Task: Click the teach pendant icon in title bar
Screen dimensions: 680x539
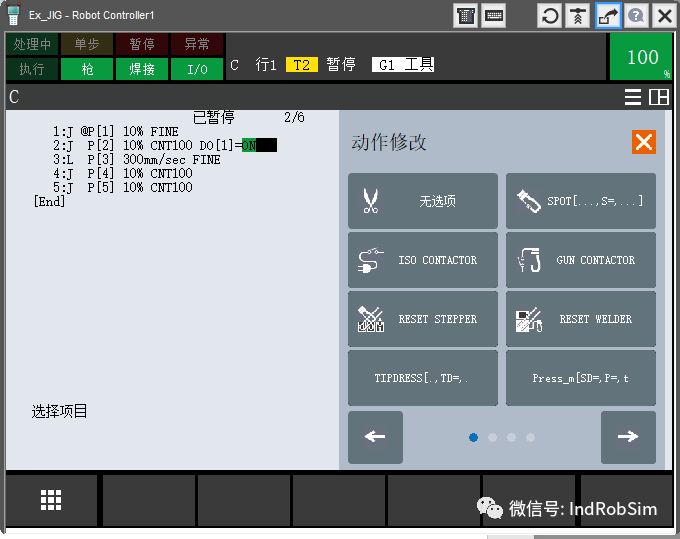Action: pyautogui.click(x=13, y=14)
